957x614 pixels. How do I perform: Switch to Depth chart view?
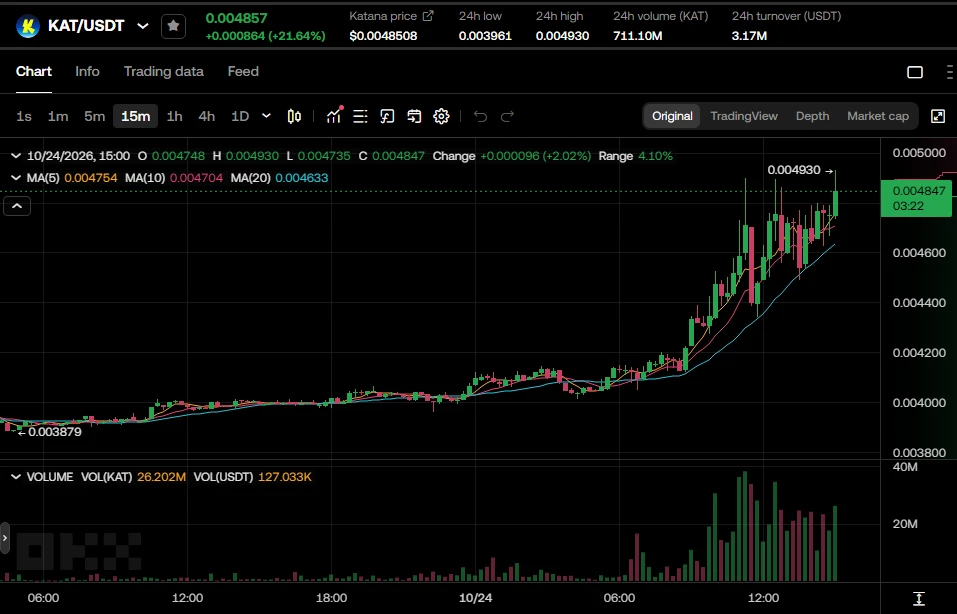point(812,116)
